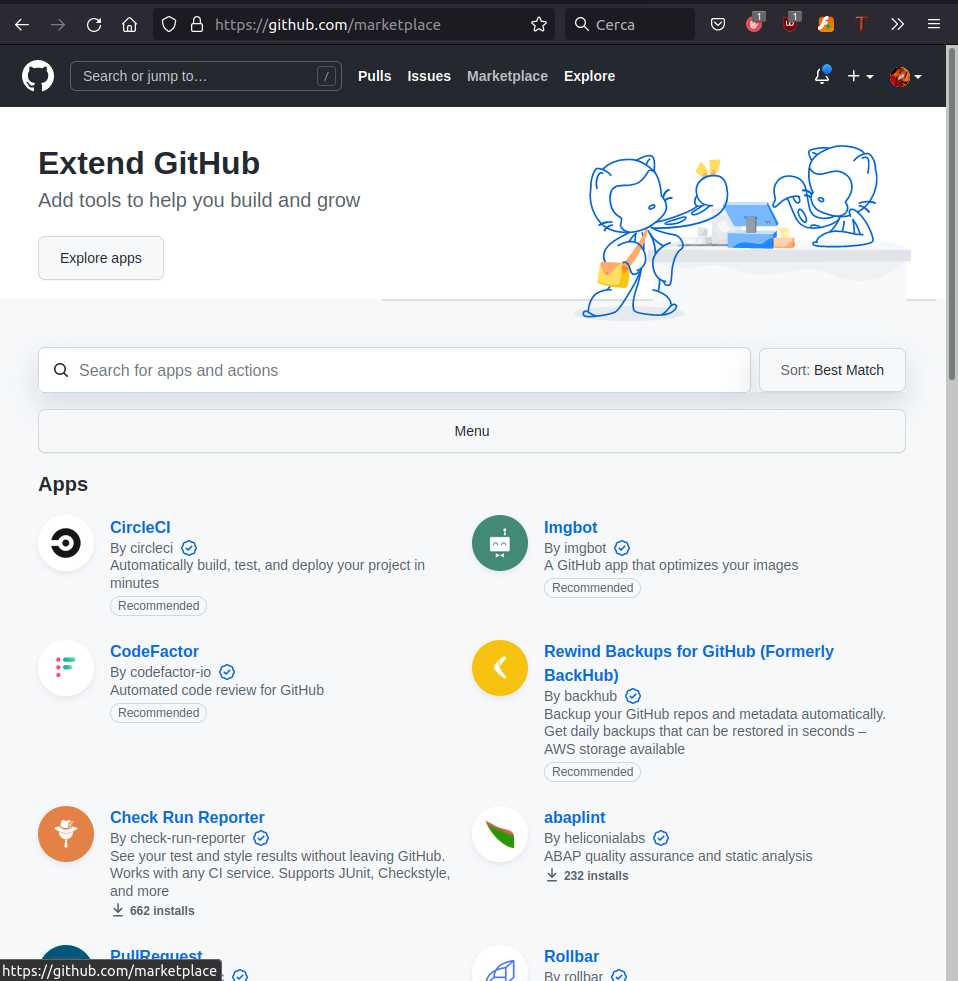Open the Sort: Best Match dropdown
Image resolution: width=958 pixels, height=981 pixels.
coord(832,370)
